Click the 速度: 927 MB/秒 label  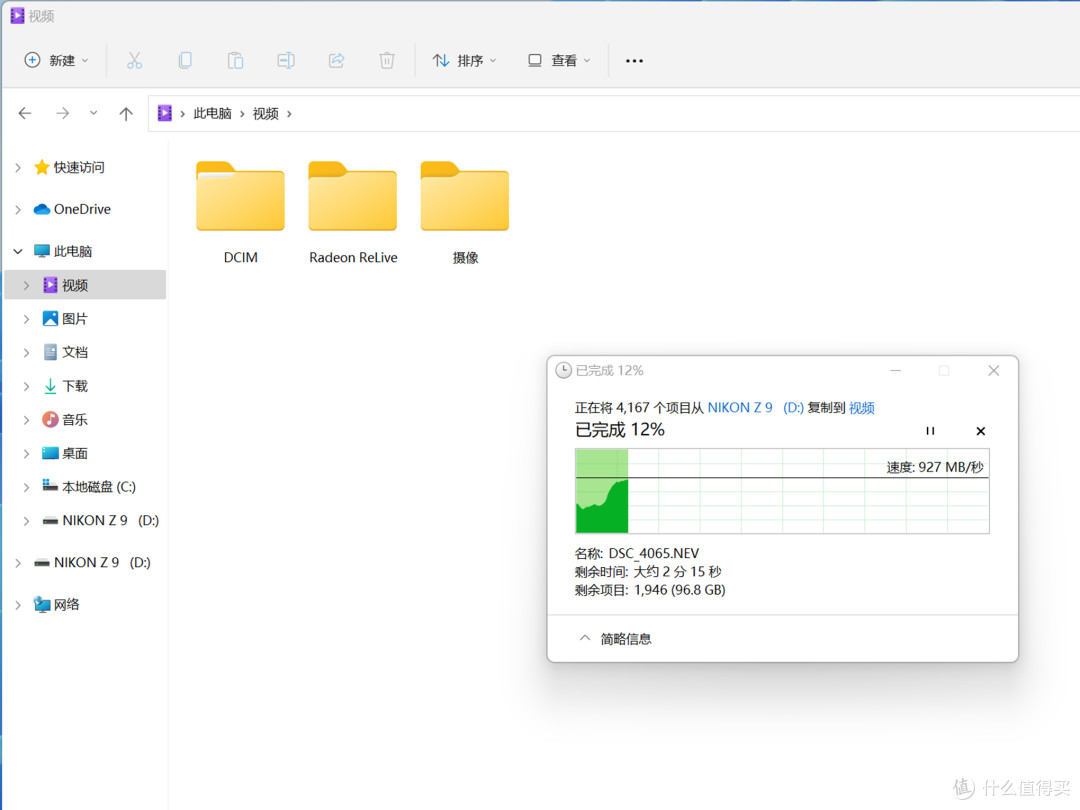[x=935, y=467]
